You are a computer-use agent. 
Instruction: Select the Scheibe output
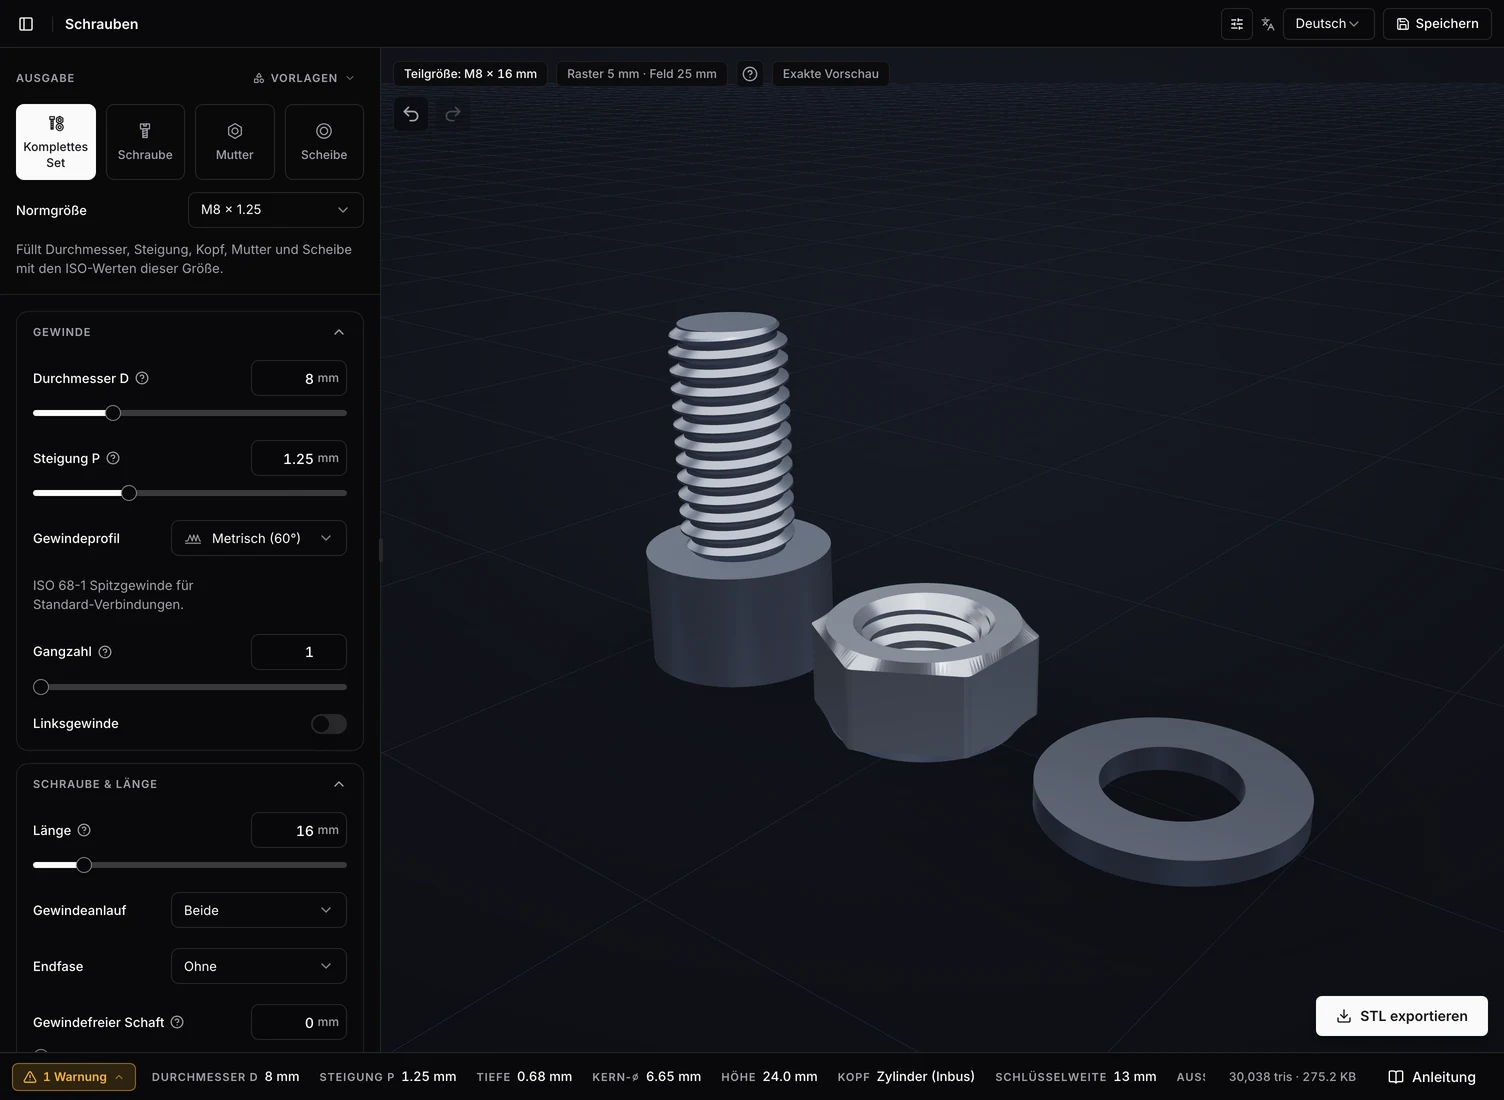point(324,142)
